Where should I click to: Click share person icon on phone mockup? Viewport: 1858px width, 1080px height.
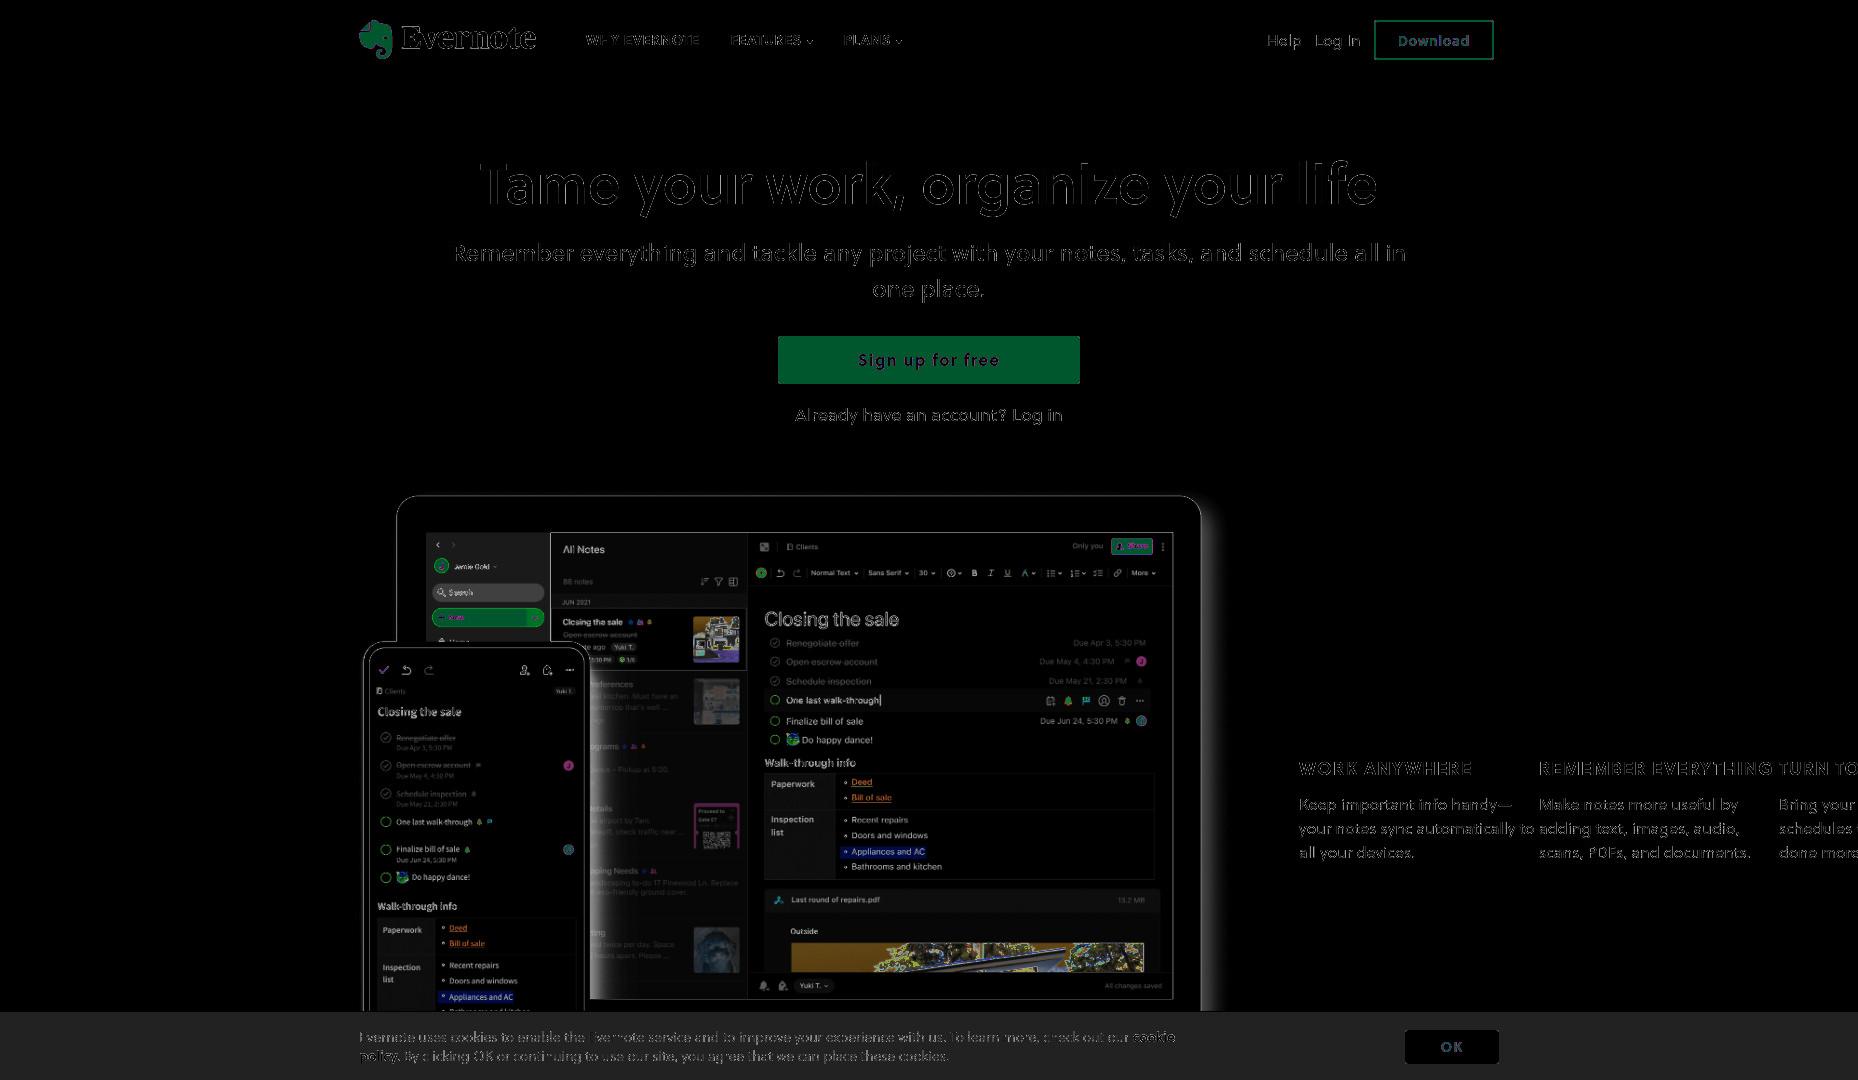click(x=524, y=670)
